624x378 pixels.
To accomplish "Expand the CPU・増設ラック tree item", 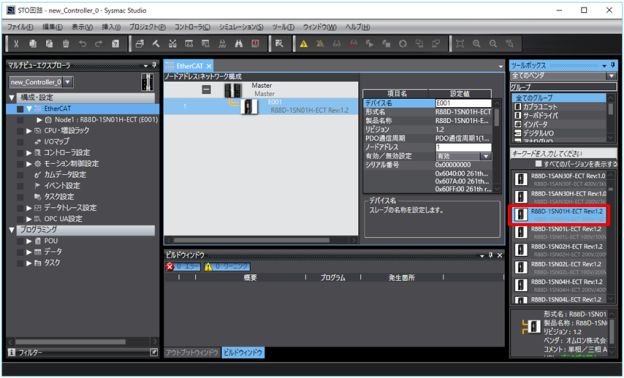I will pos(29,131).
